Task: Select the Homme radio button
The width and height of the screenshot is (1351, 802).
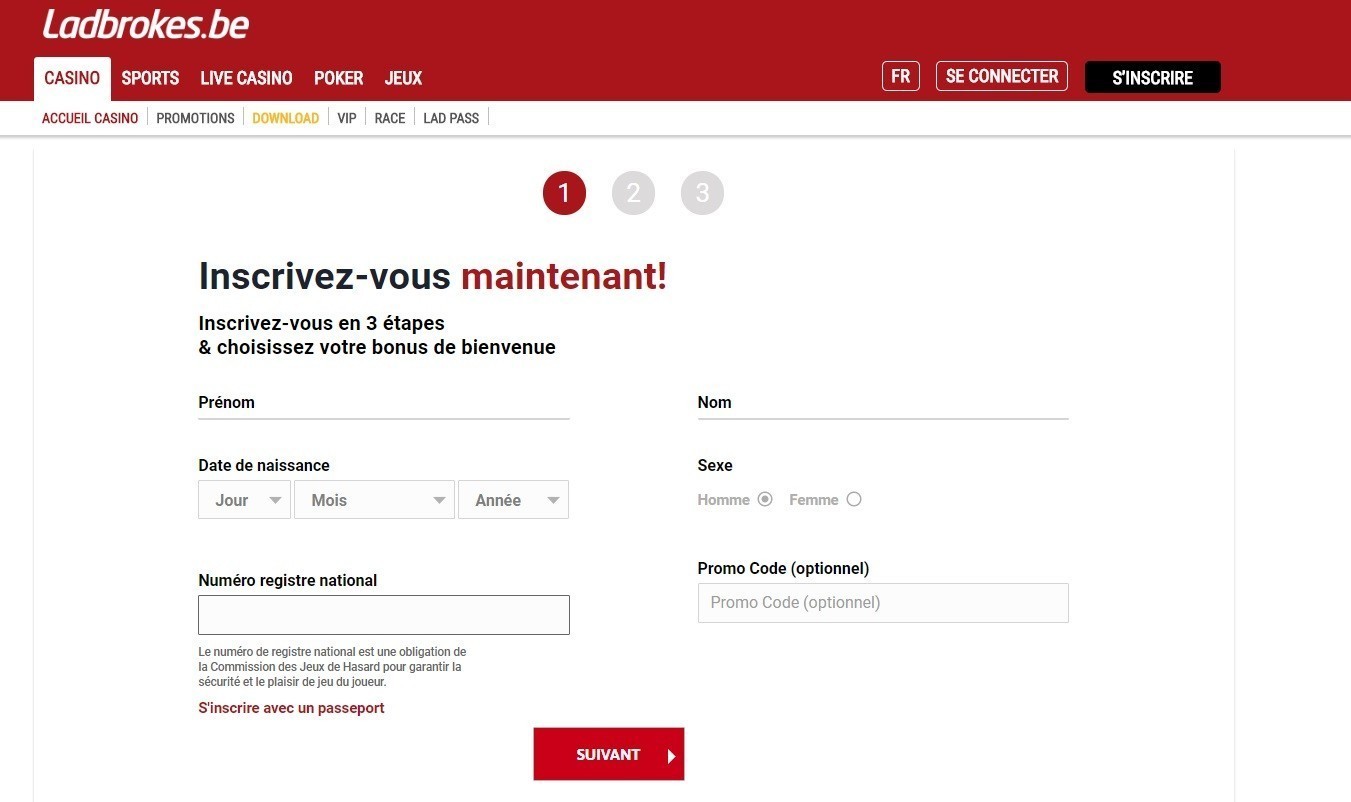Action: point(765,499)
